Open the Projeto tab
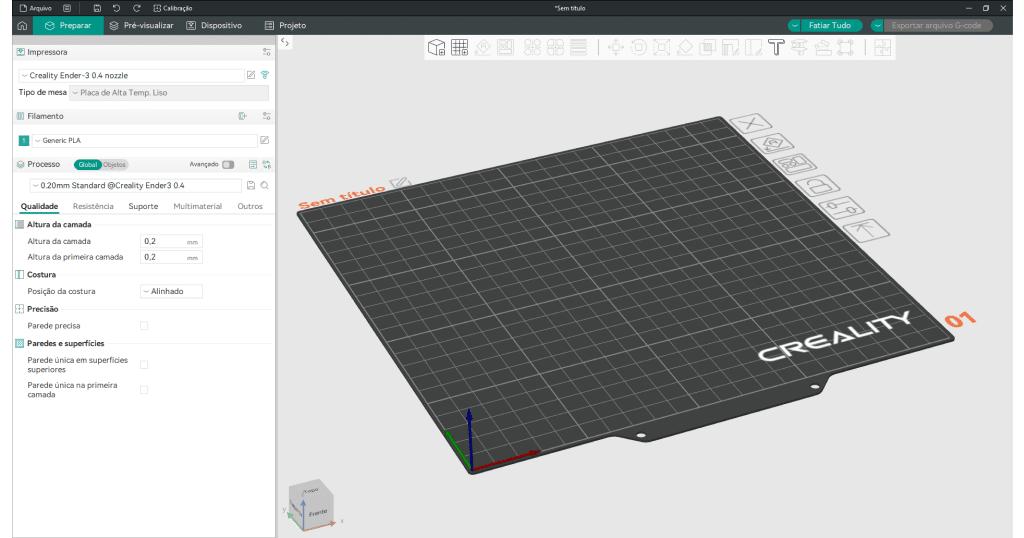The image size is (1024, 538). 285,25
